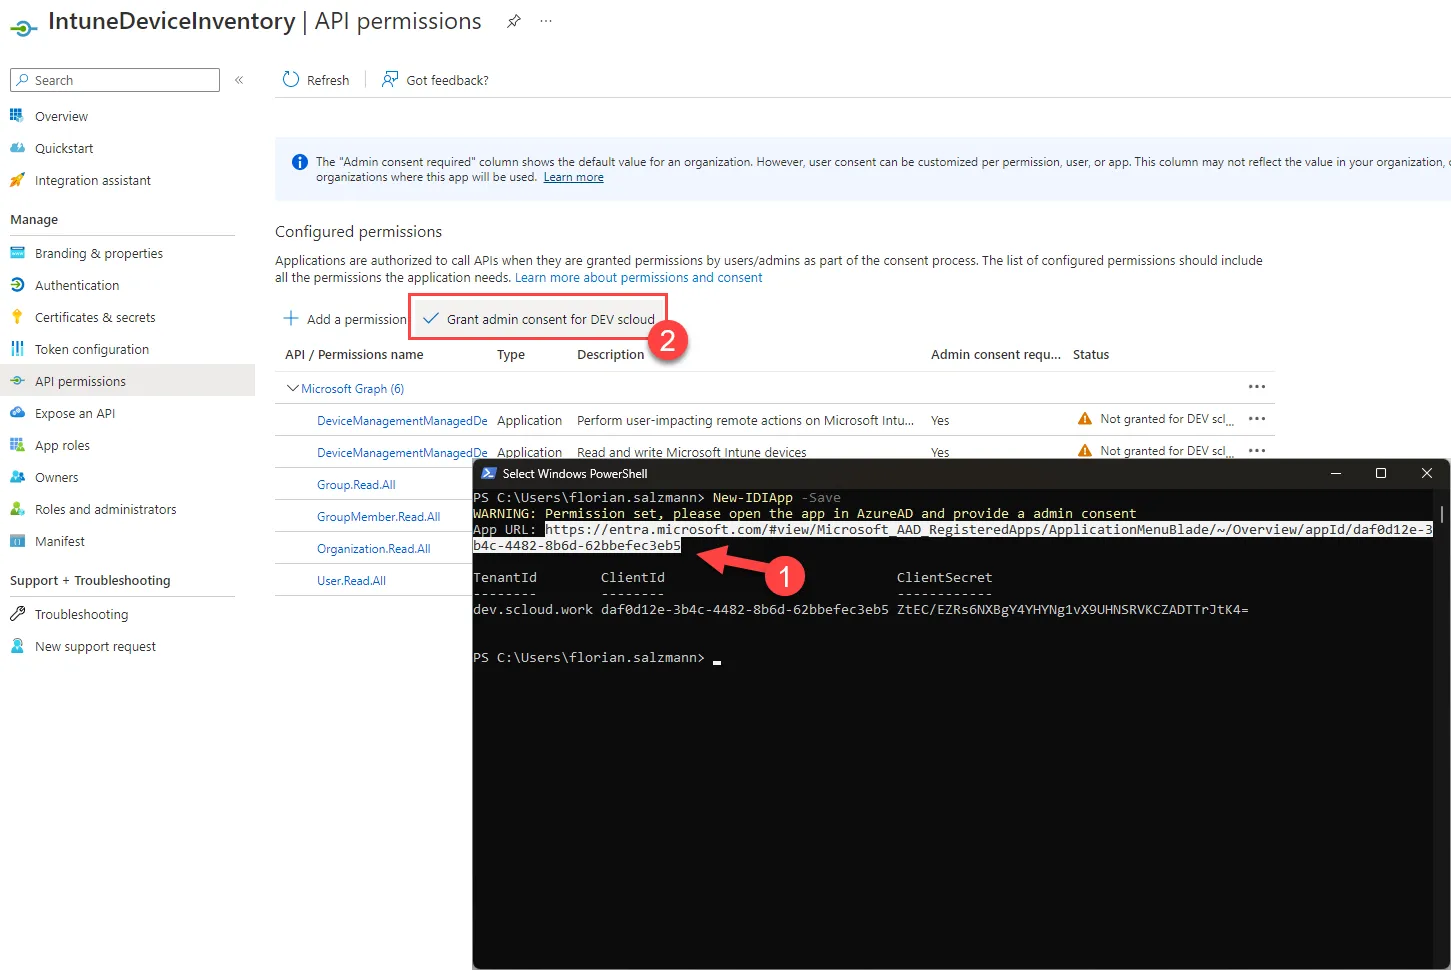1451x970 pixels.
Task: Click the Quickstart cloud icon
Action: point(17,148)
